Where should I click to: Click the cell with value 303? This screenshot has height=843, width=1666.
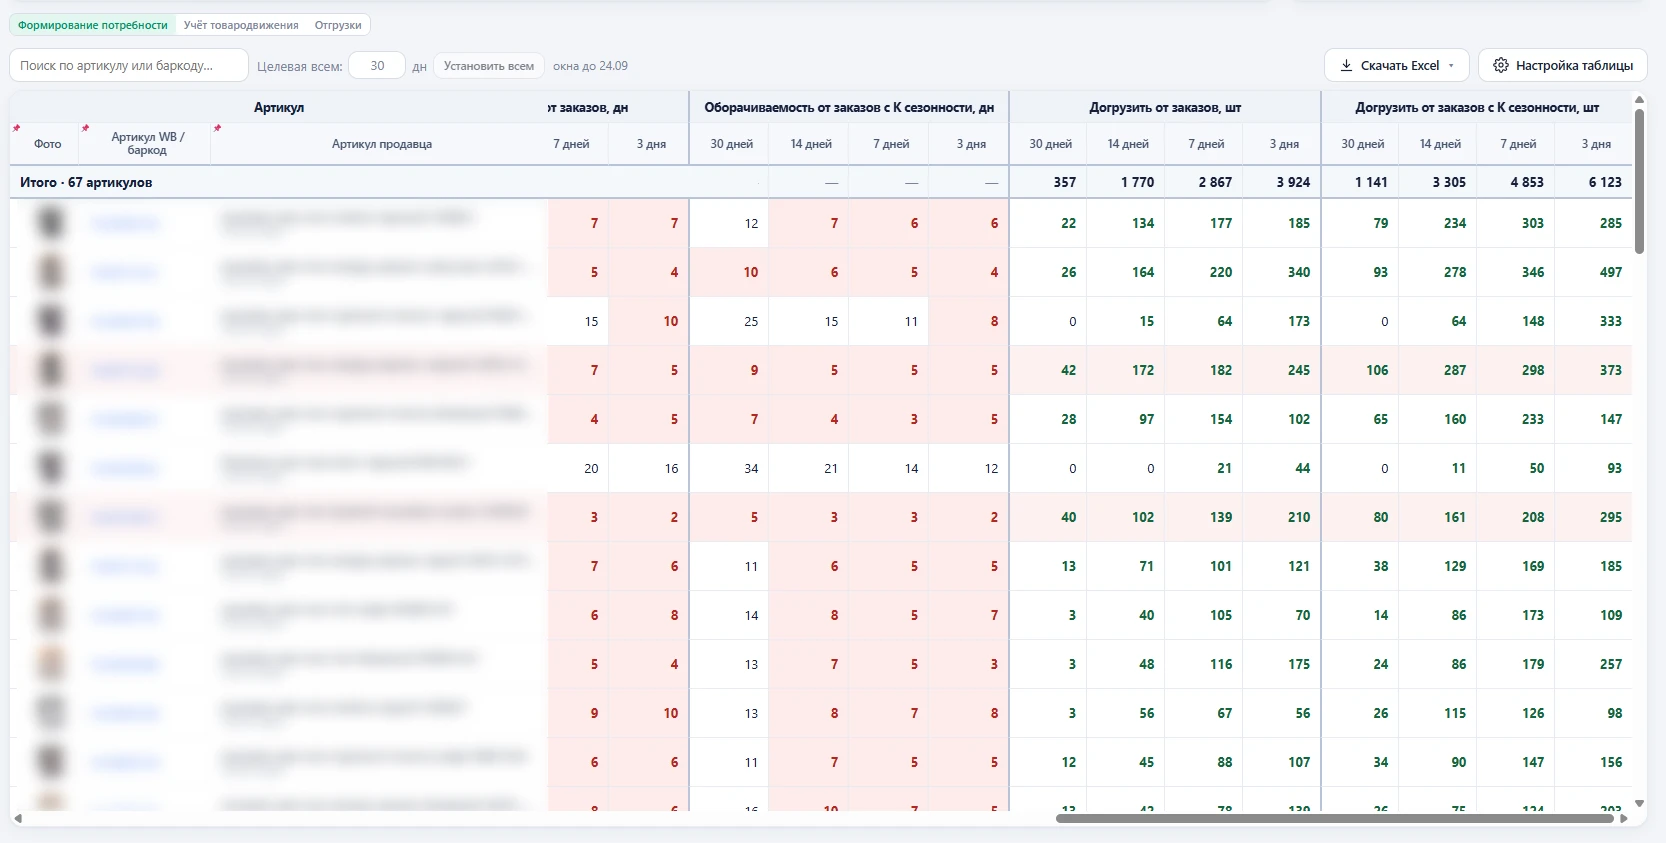coord(1516,223)
